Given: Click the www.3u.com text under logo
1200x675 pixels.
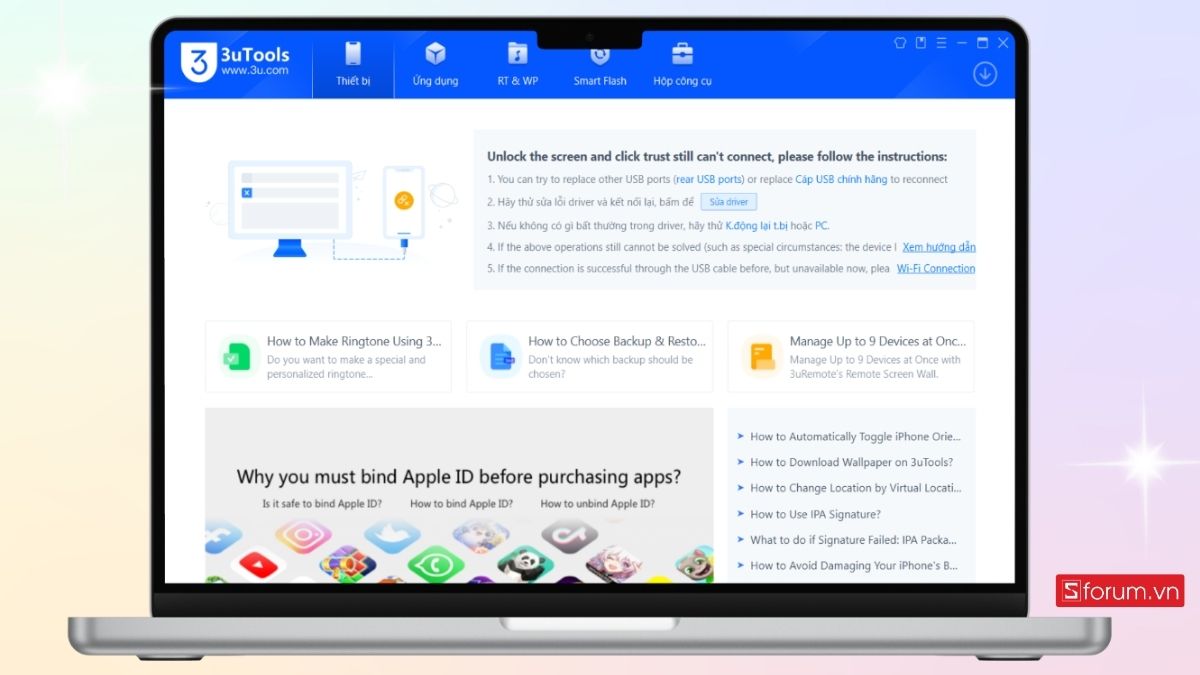Looking at the screenshot, I should (255, 71).
